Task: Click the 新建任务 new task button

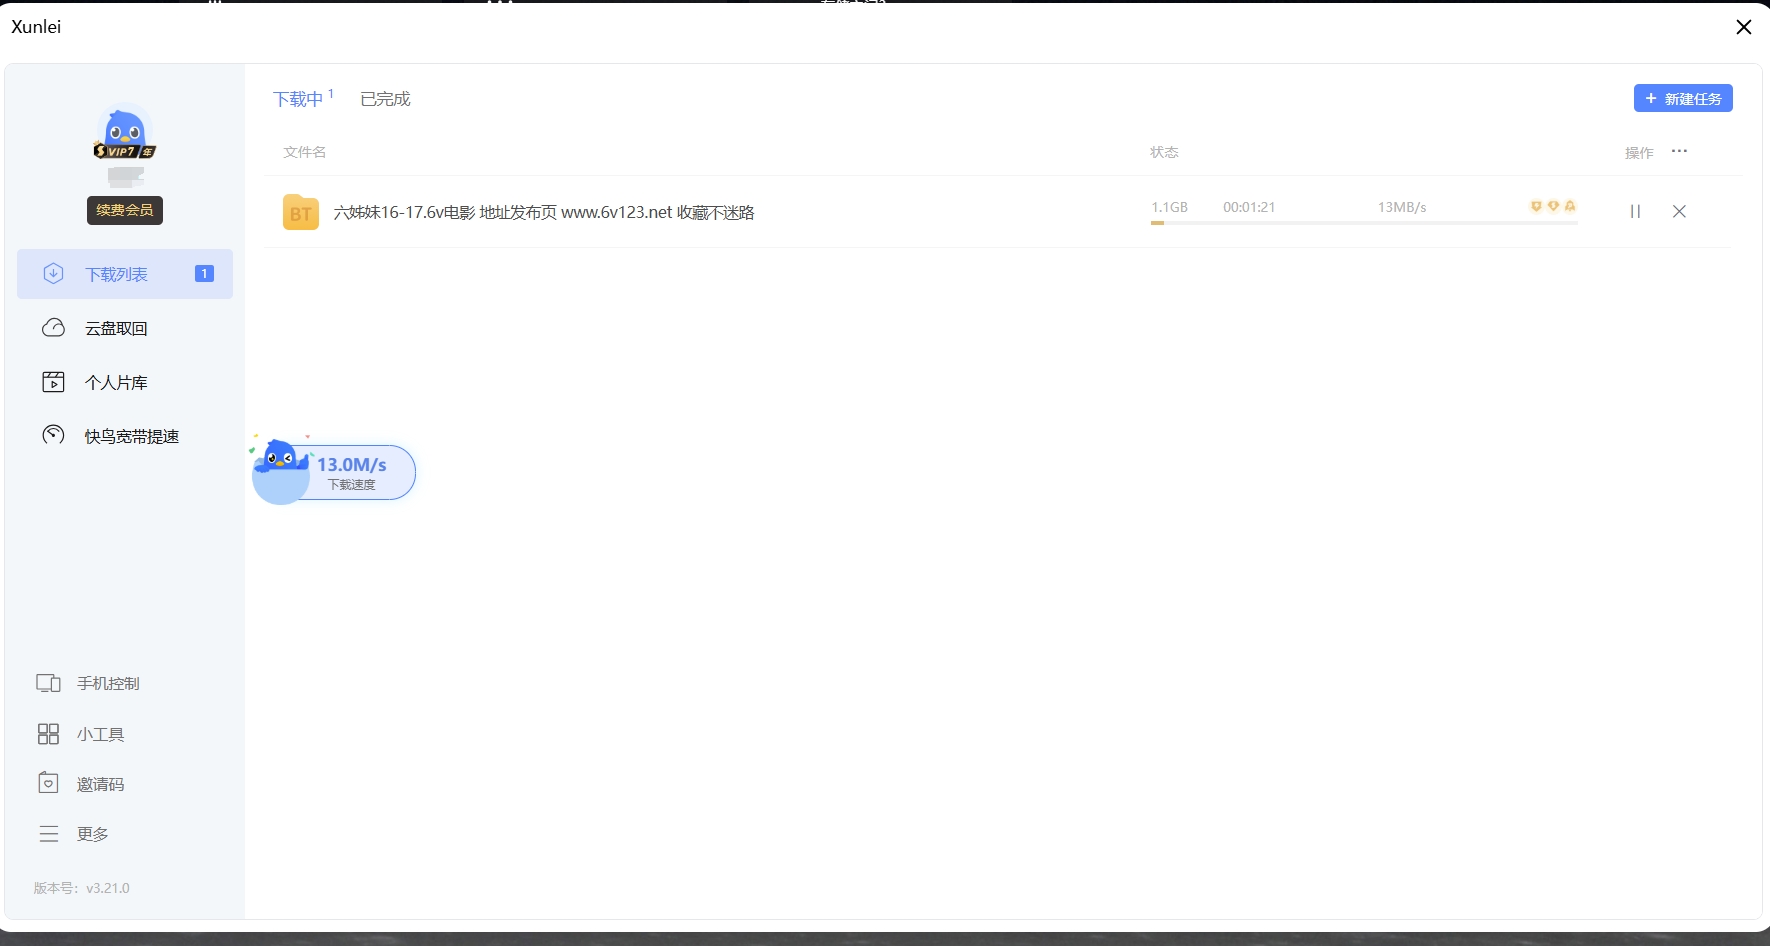Action: 1683,98
